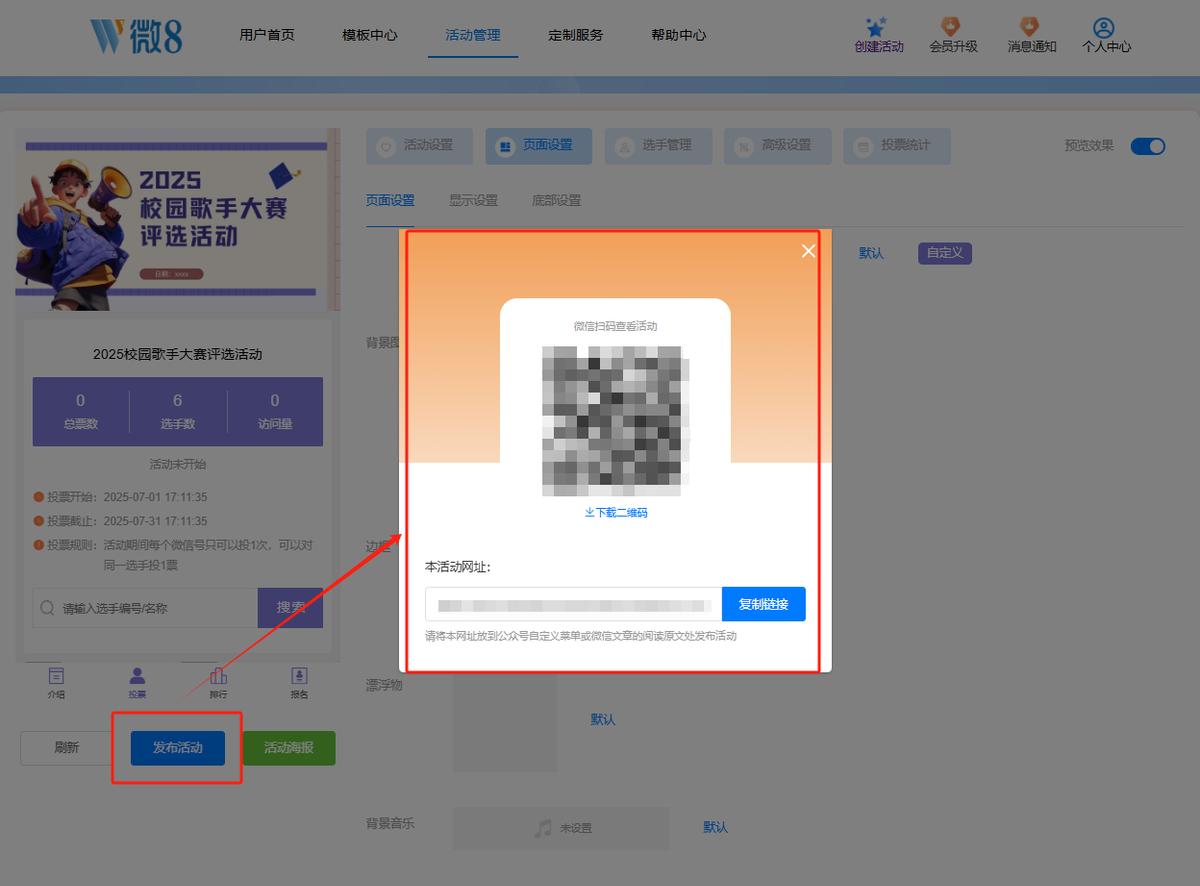
Task: Go to 用户首页 in top navigation
Action: tap(267, 35)
